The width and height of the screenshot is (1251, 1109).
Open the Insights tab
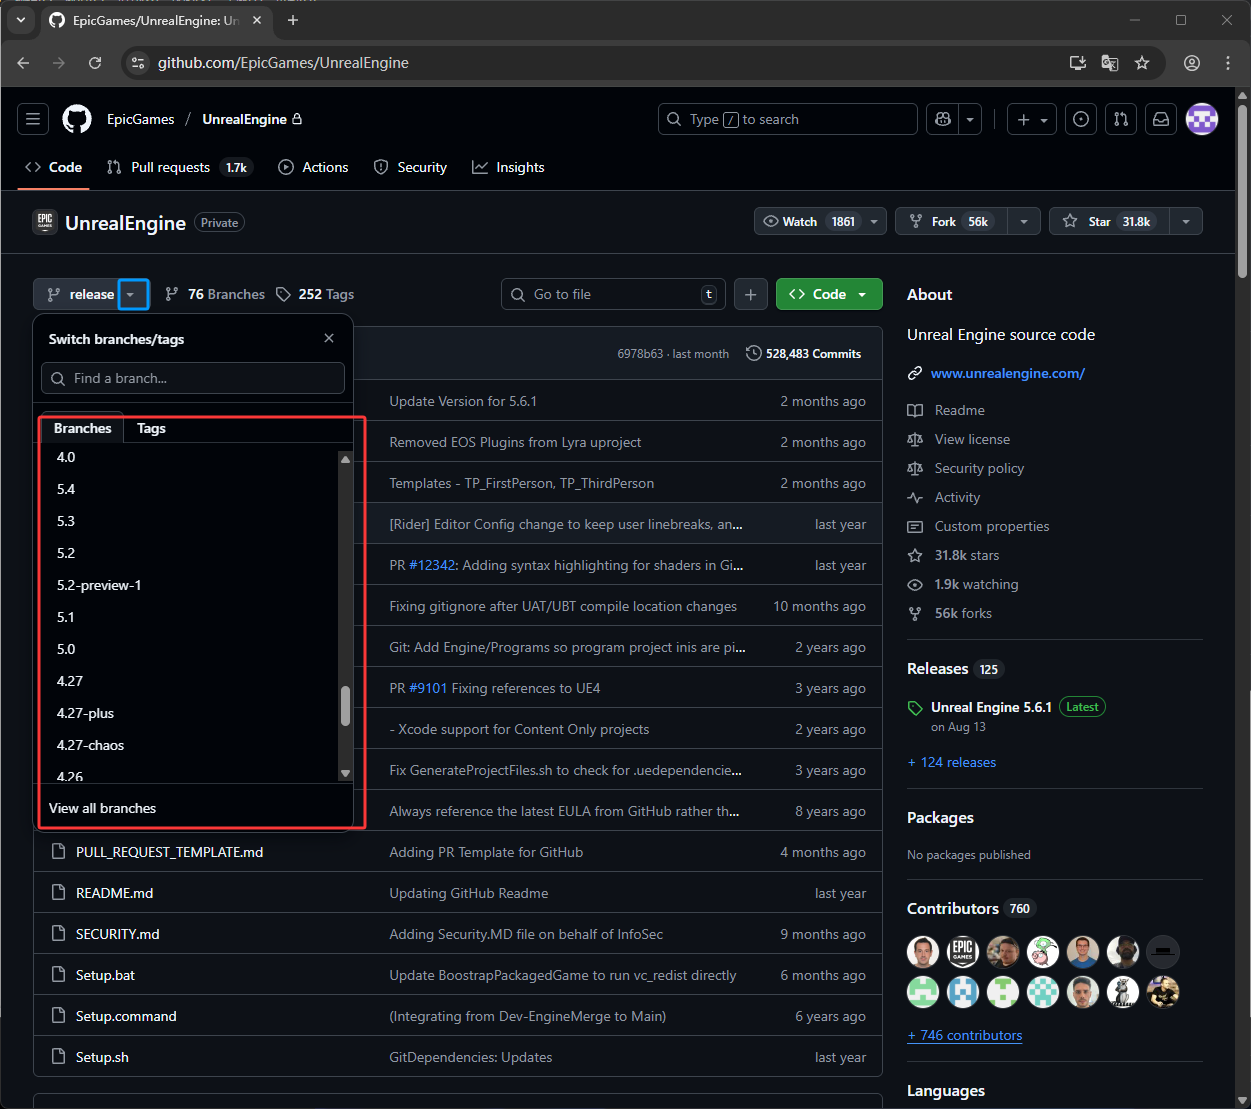click(x=509, y=167)
